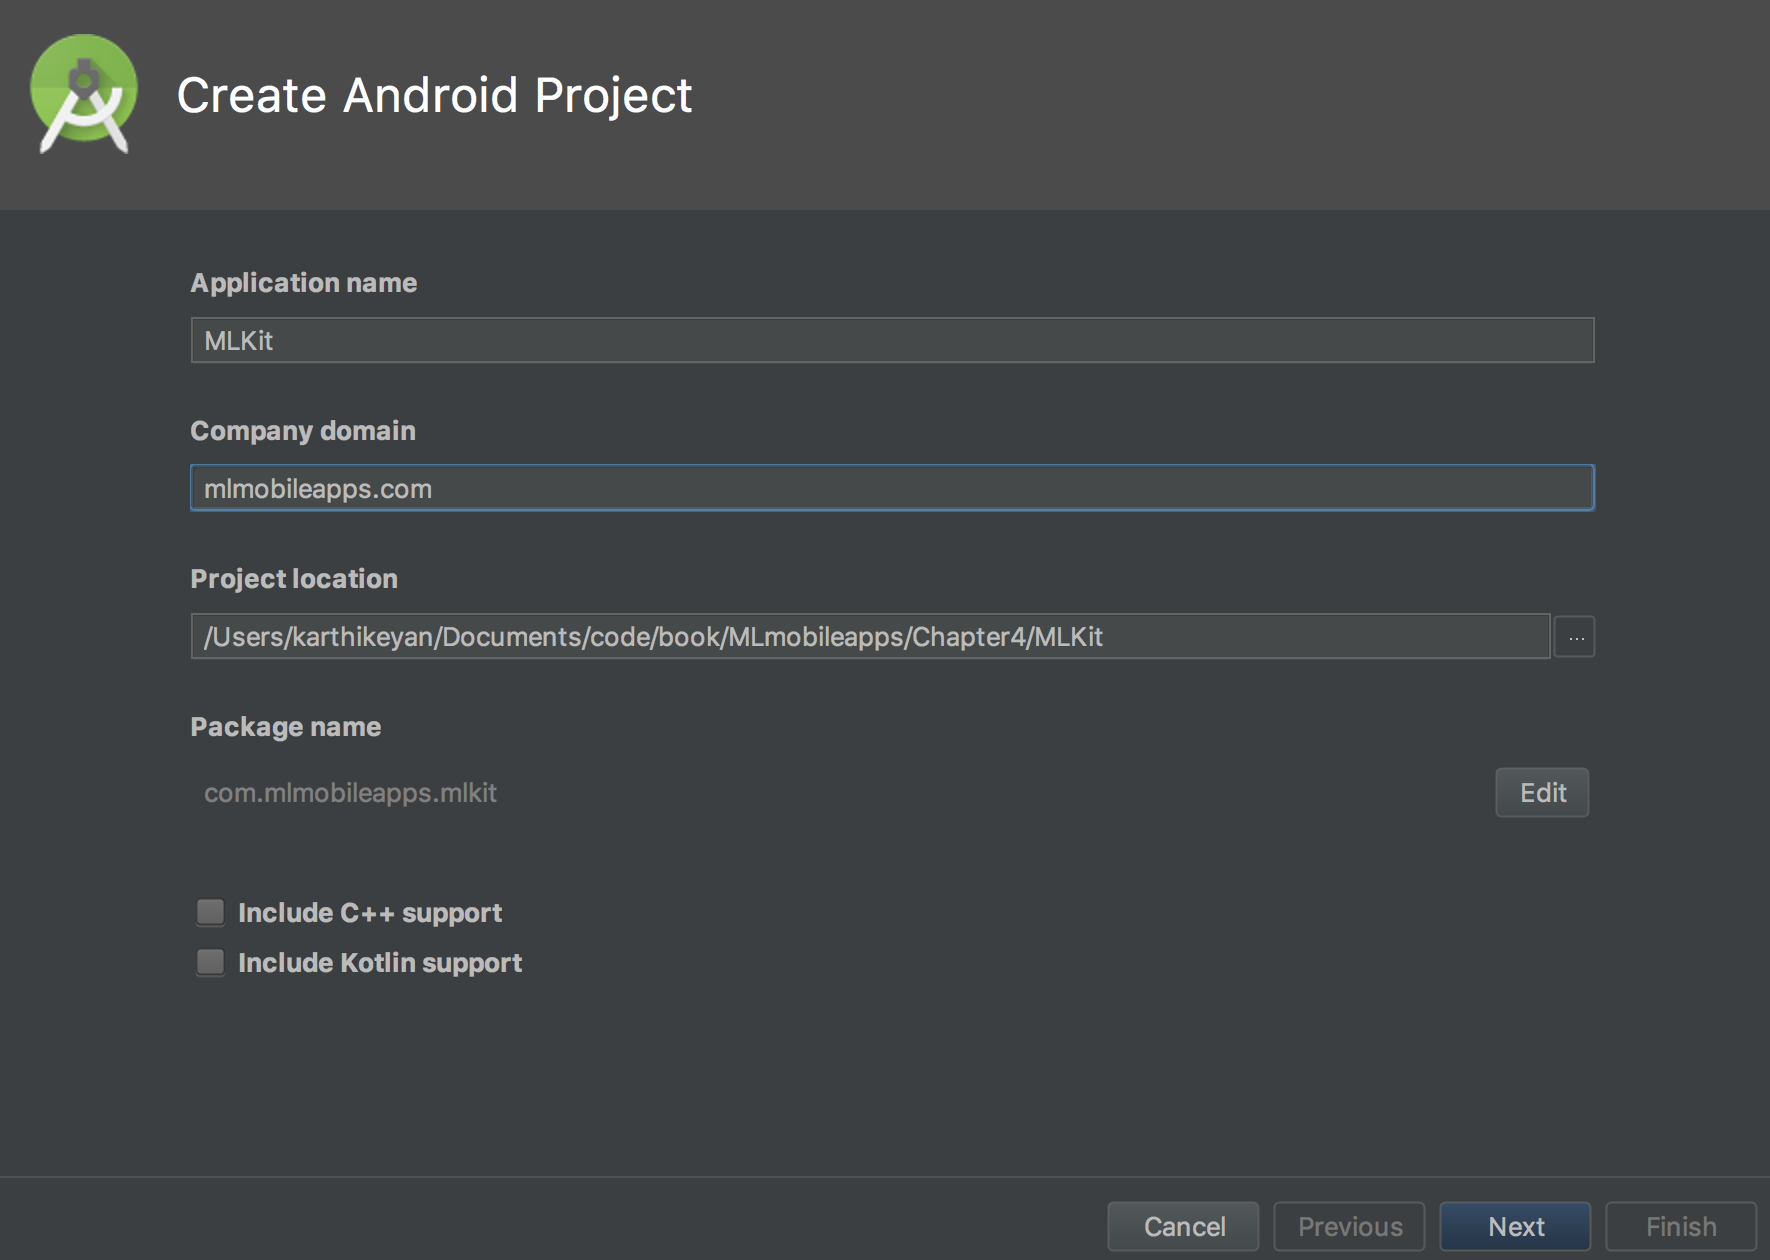Screen dimensions: 1770x1260
Task: Click the Package name label
Action: pyautogui.click(x=286, y=727)
